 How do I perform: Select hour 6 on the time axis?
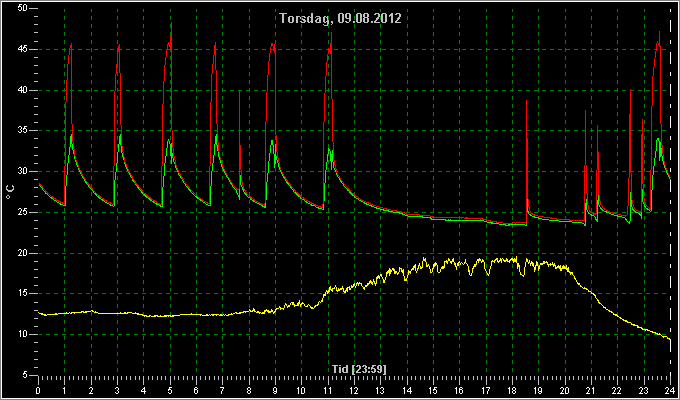pyautogui.click(x=196, y=390)
